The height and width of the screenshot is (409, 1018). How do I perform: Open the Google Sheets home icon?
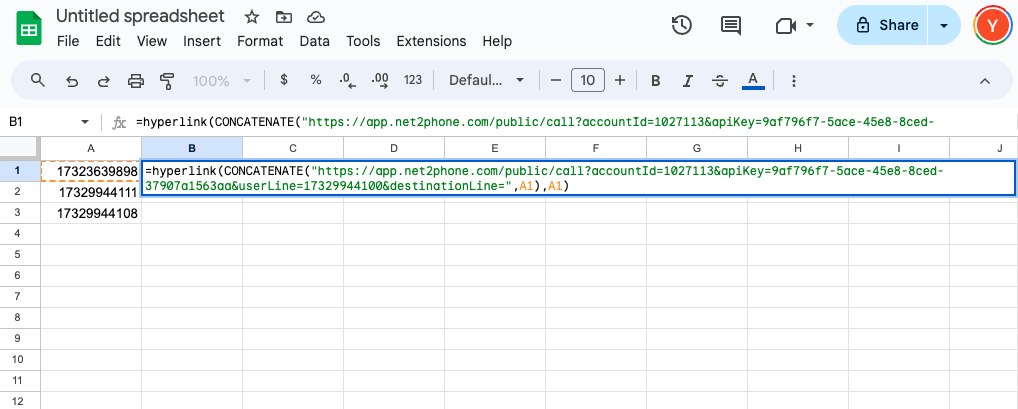tap(29, 30)
